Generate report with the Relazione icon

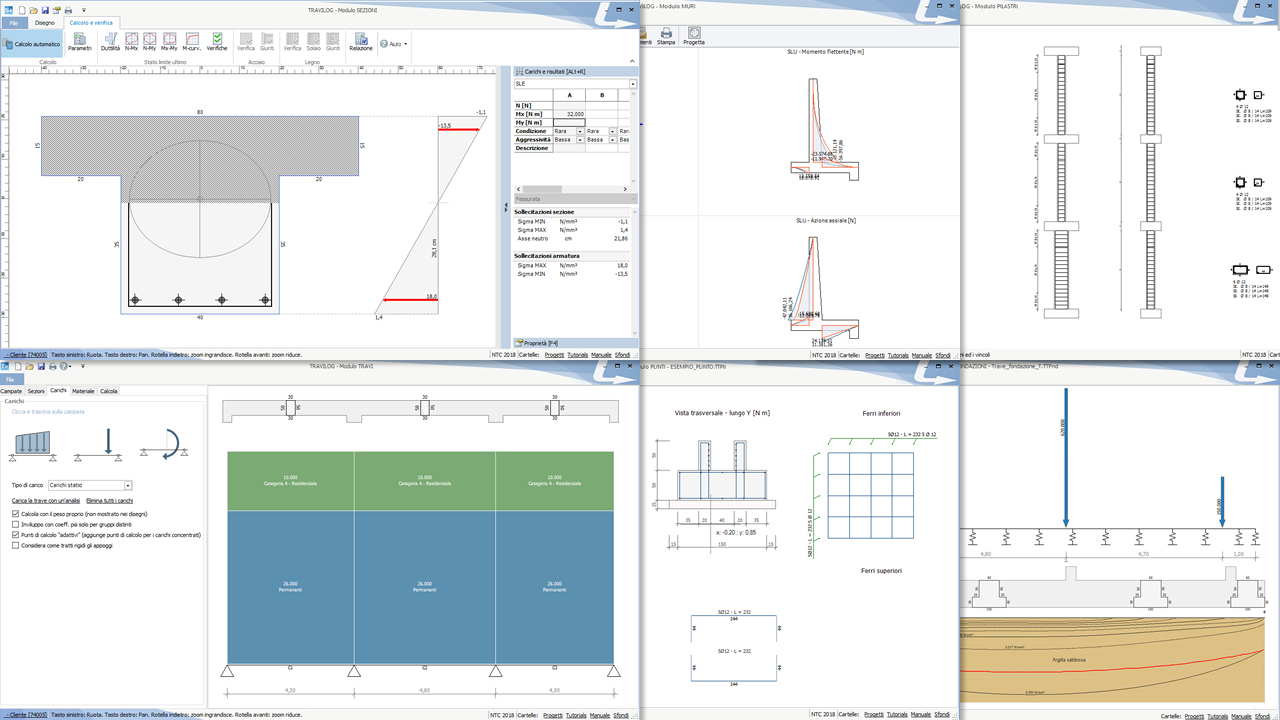361,41
